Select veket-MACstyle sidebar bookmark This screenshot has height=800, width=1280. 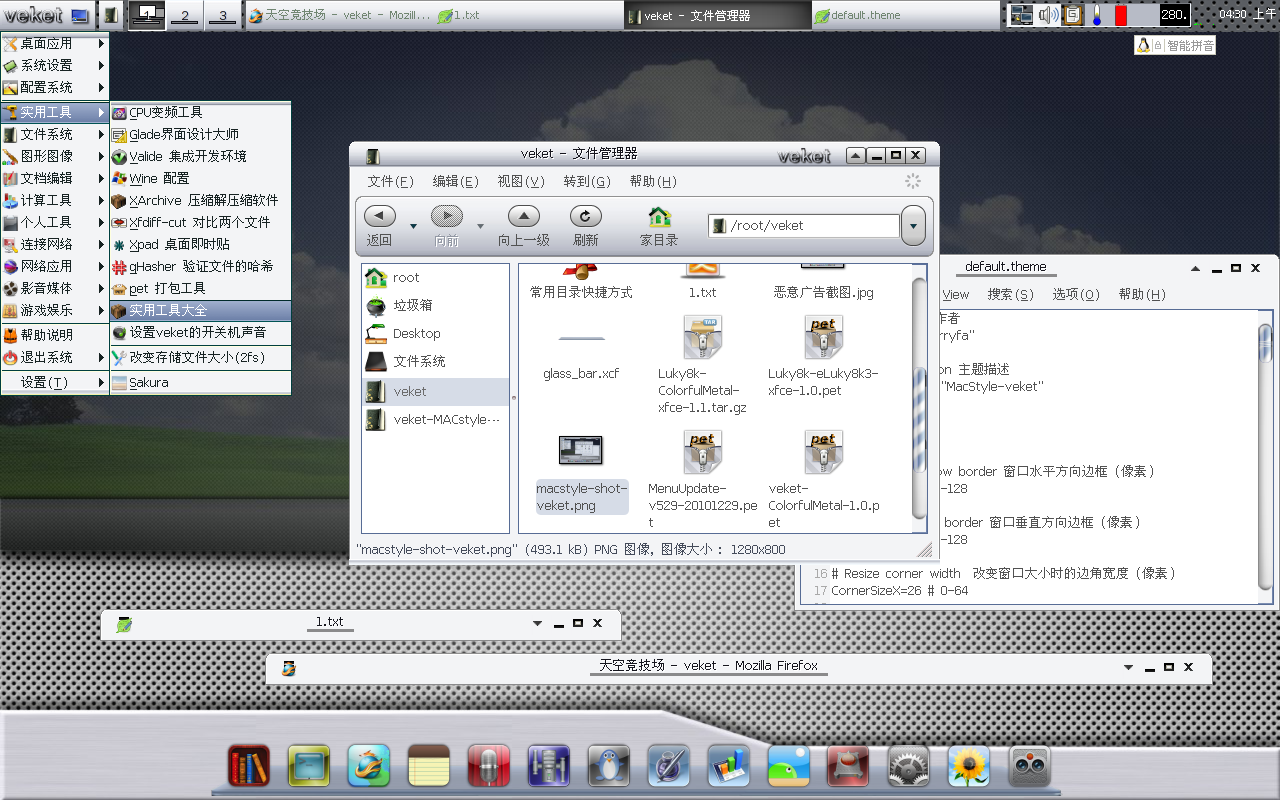click(435, 419)
